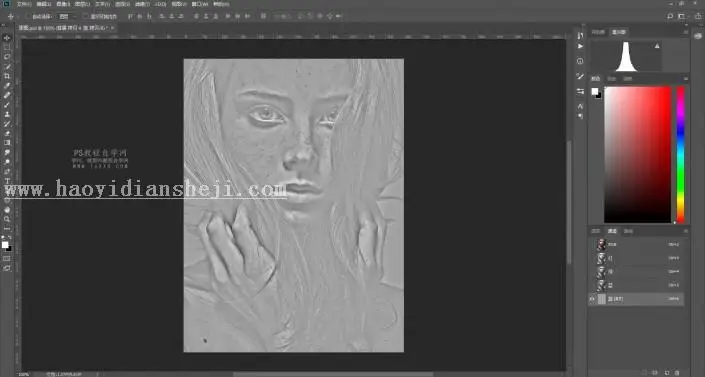Open the first menu in the menu bar
705x377 pixels.
[24, 4]
